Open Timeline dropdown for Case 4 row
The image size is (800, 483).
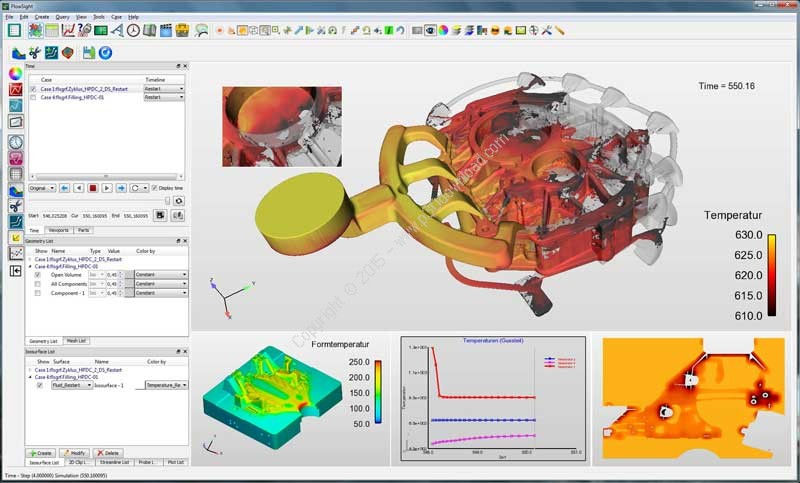click(x=164, y=97)
